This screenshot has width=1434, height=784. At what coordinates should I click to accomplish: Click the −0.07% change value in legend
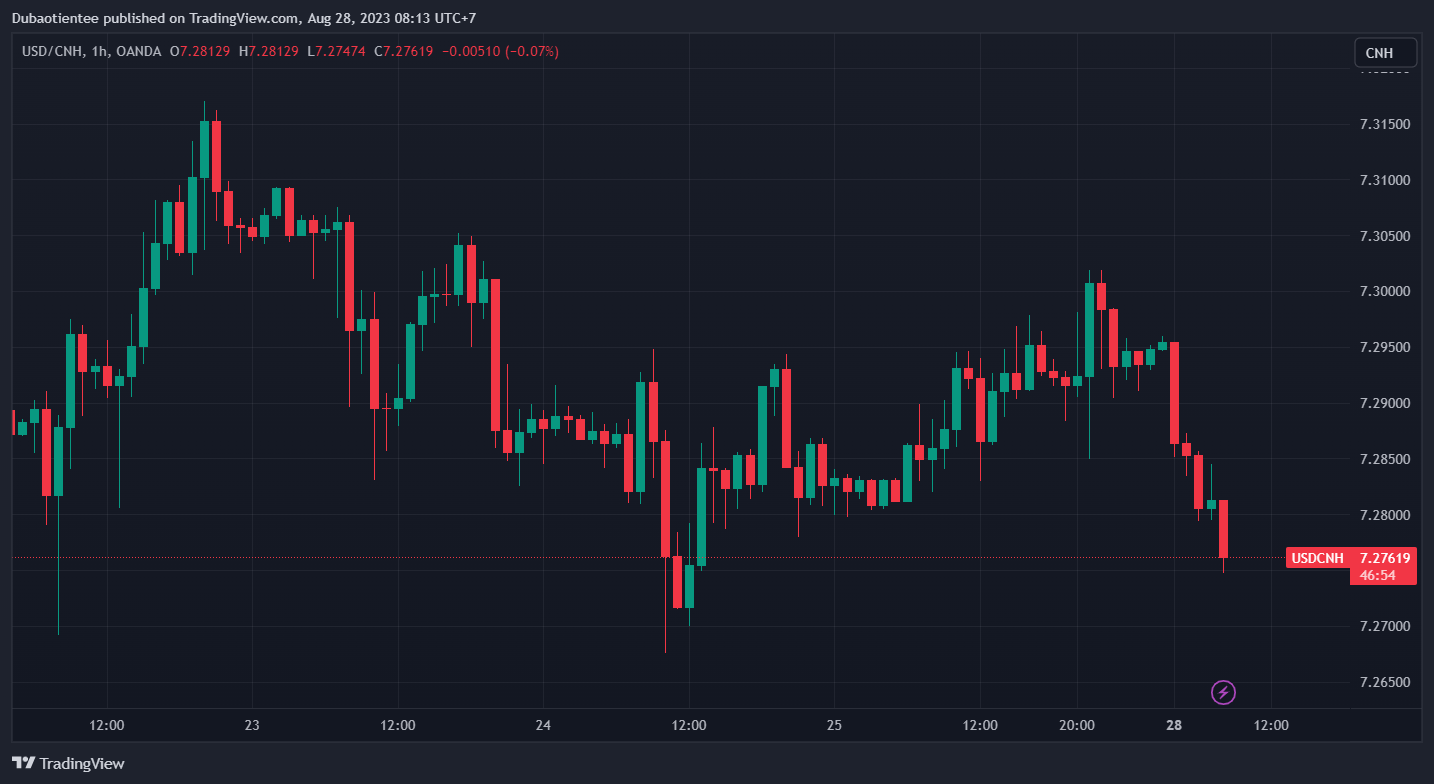point(532,51)
